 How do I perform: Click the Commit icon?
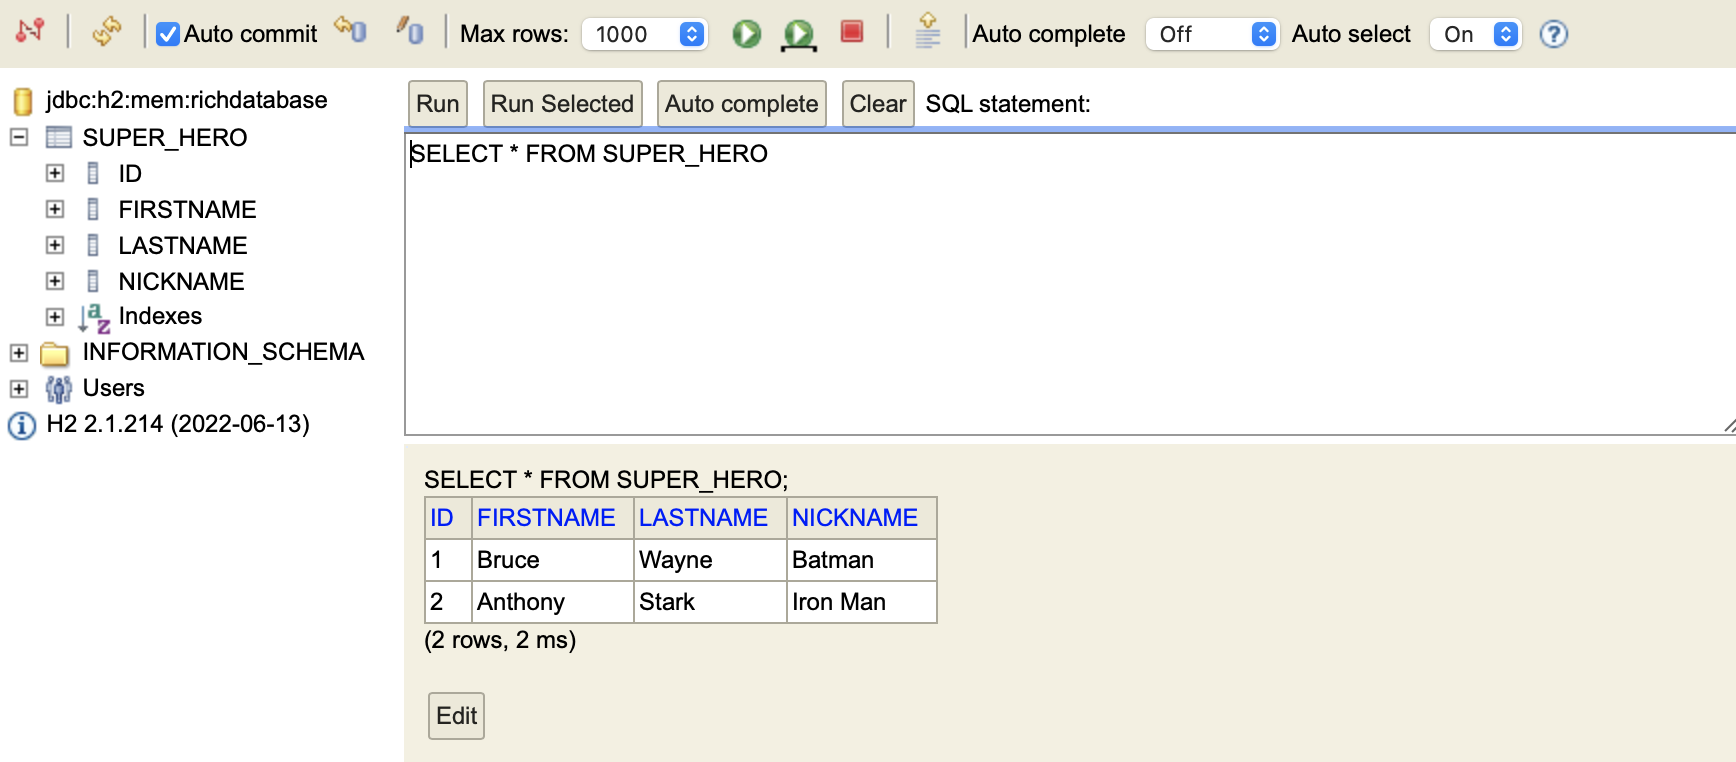[x=409, y=31]
